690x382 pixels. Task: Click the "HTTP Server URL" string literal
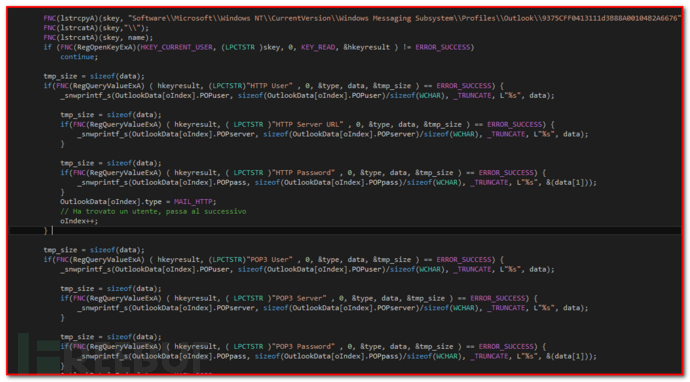(307, 125)
